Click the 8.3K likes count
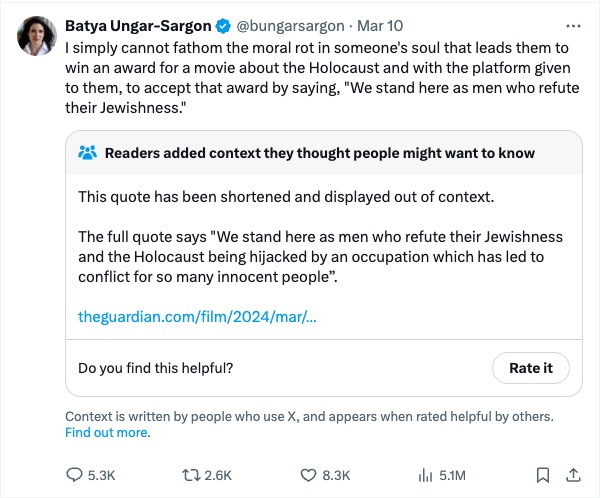 (336, 475)
